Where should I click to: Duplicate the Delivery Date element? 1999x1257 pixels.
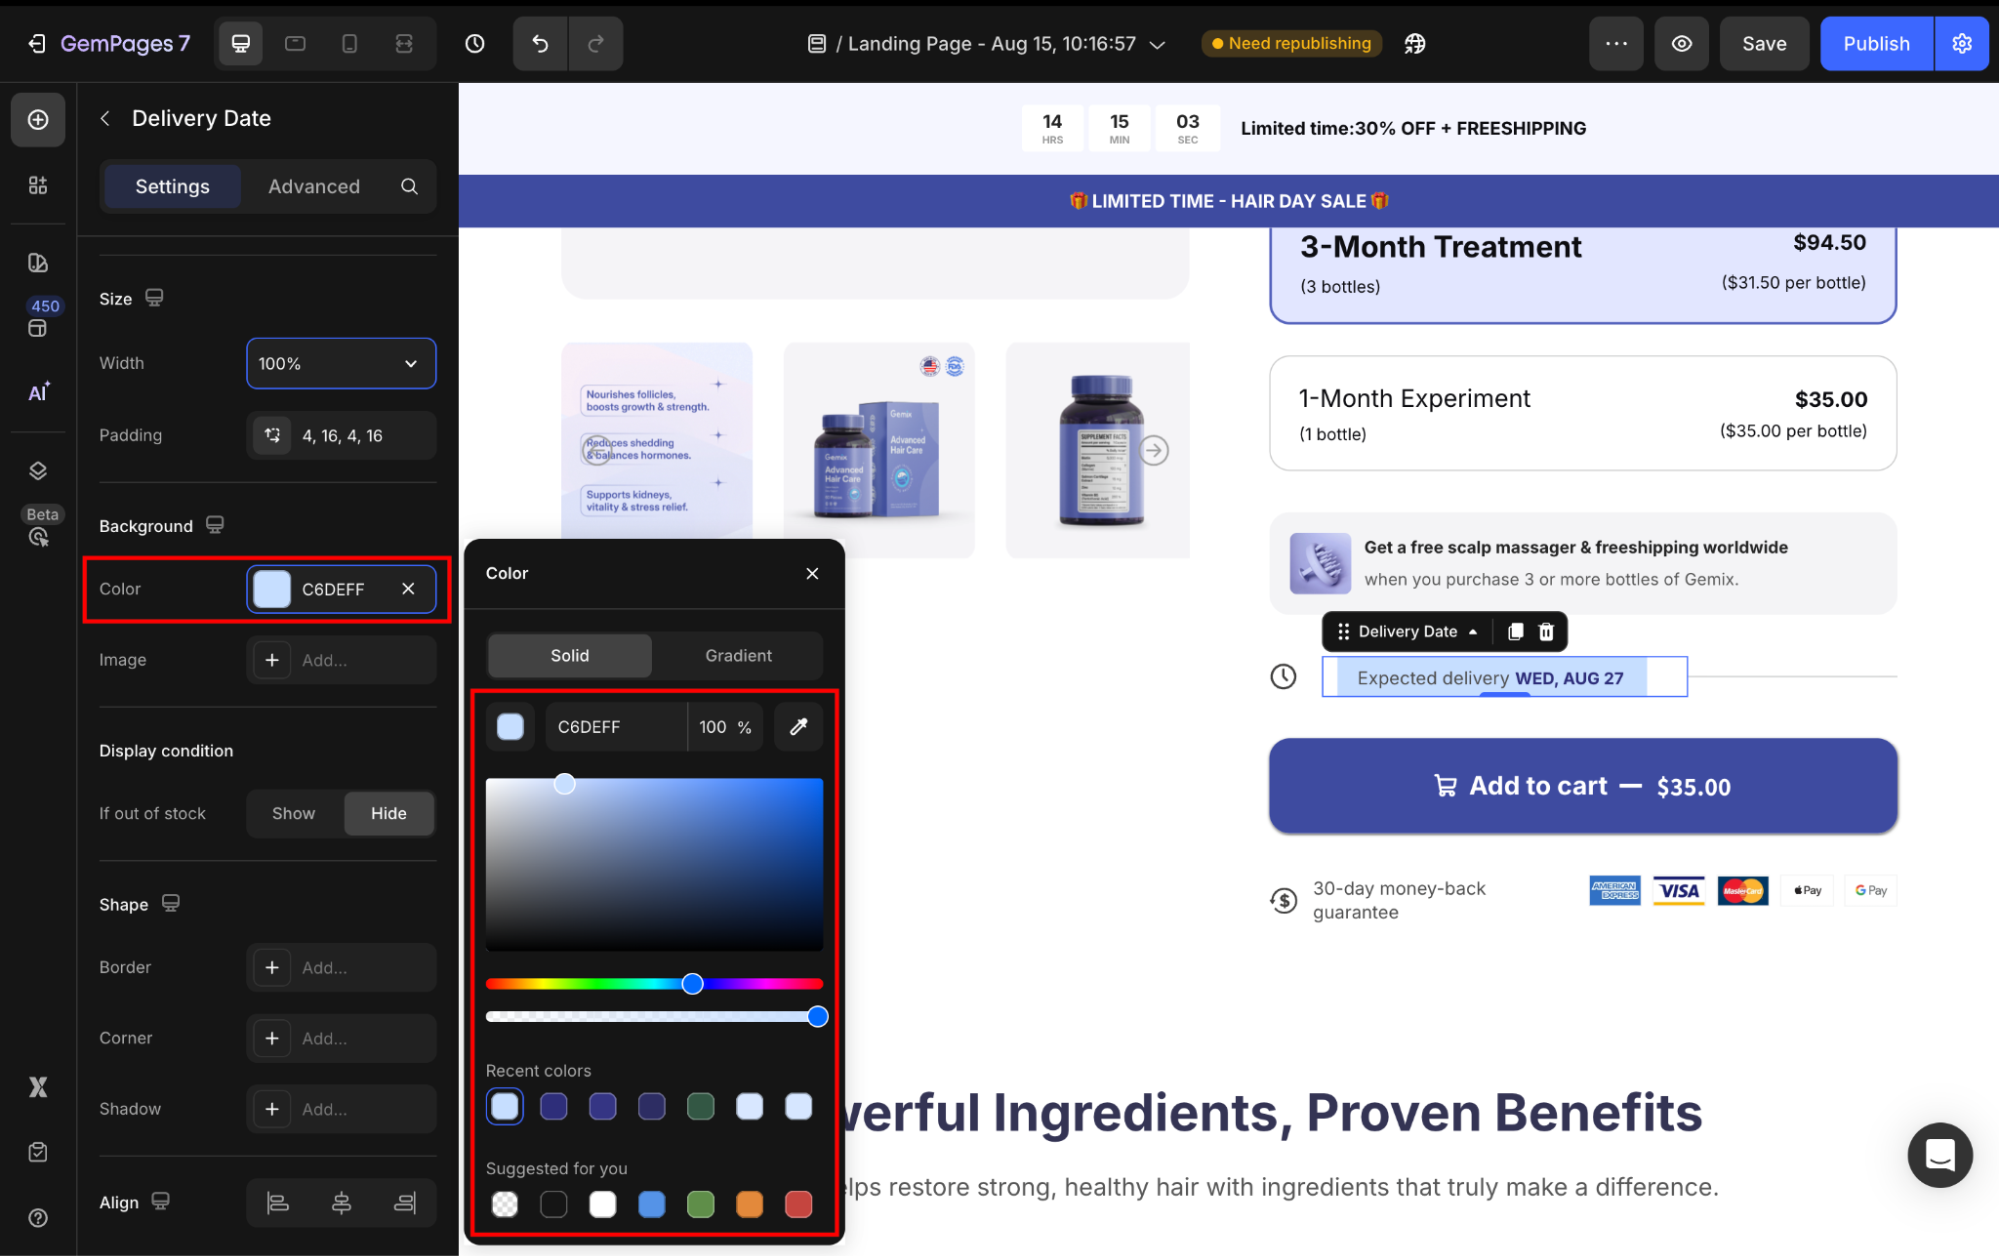(1515, 632)
